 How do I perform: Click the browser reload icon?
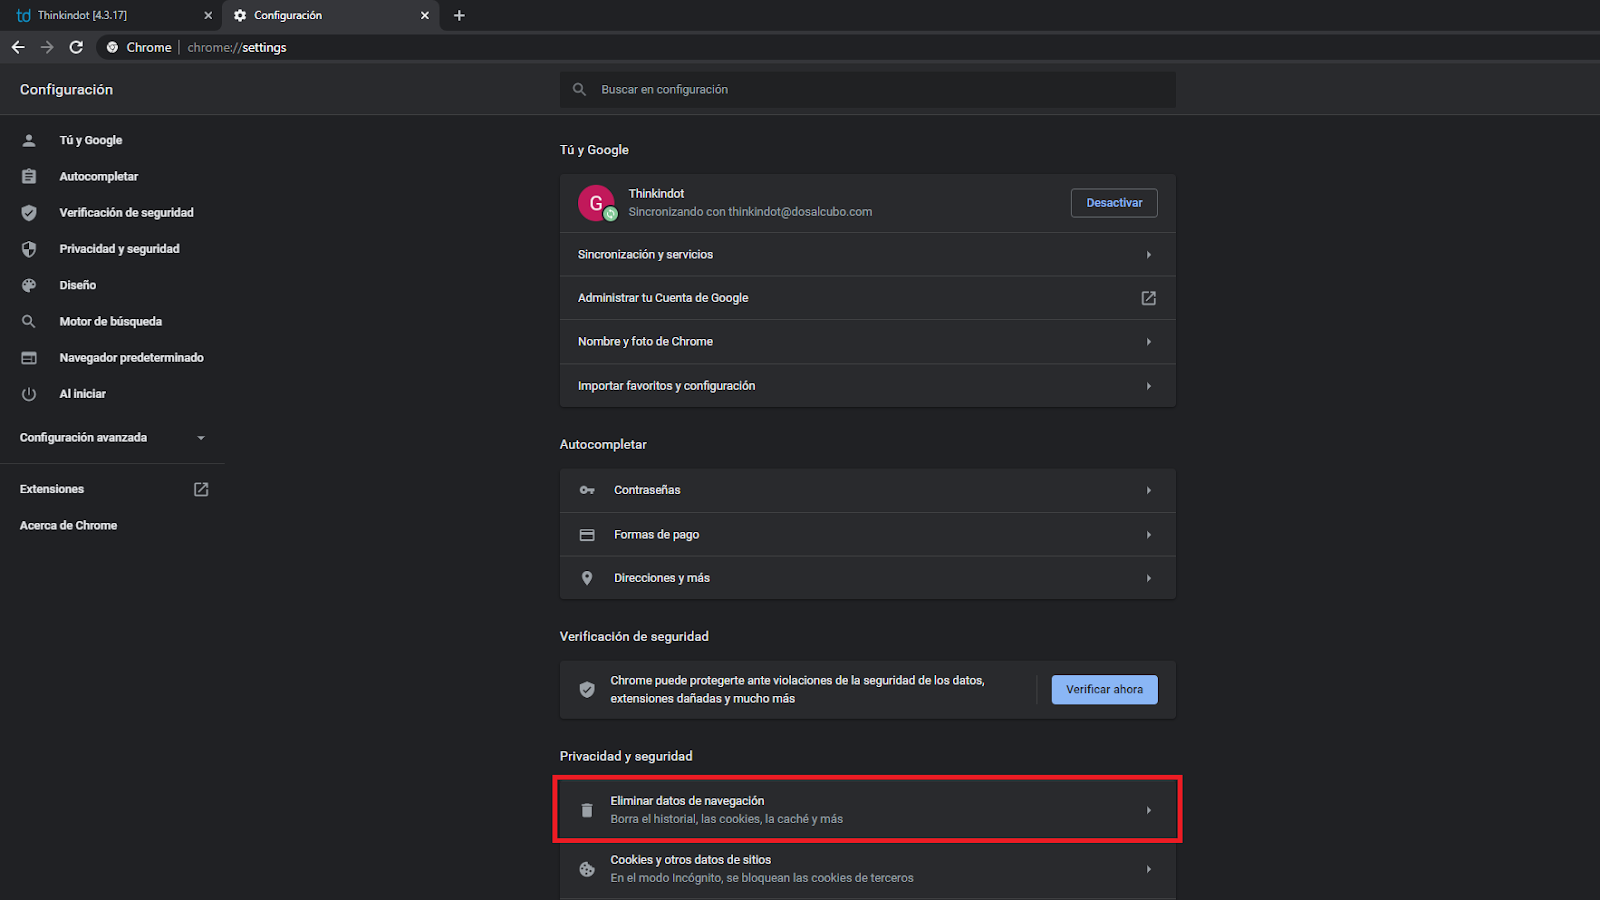coord(76,47)
